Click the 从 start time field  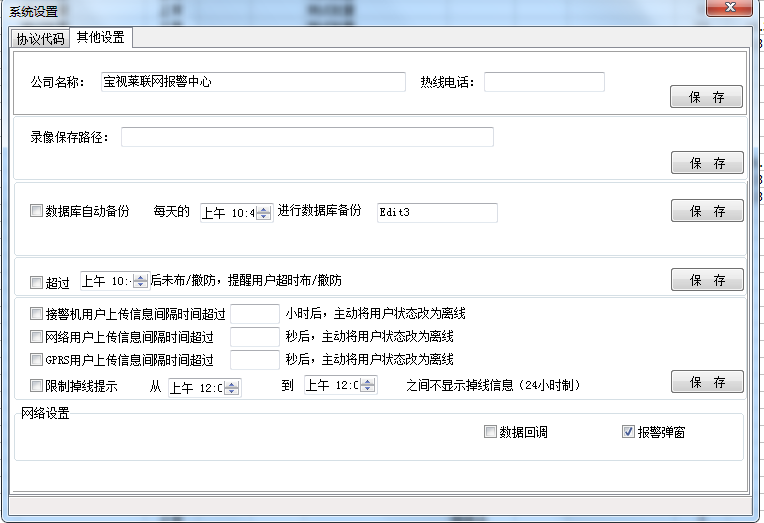tap(196, 388)
